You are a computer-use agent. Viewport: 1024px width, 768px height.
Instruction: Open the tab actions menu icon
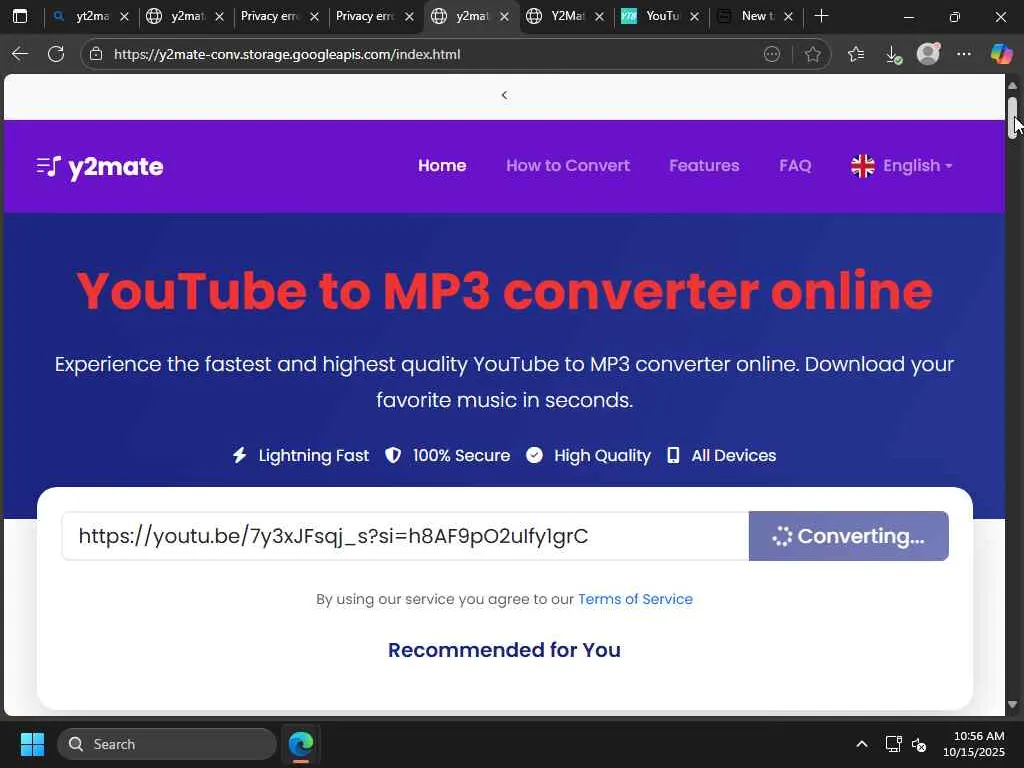[x=20, y=16]
